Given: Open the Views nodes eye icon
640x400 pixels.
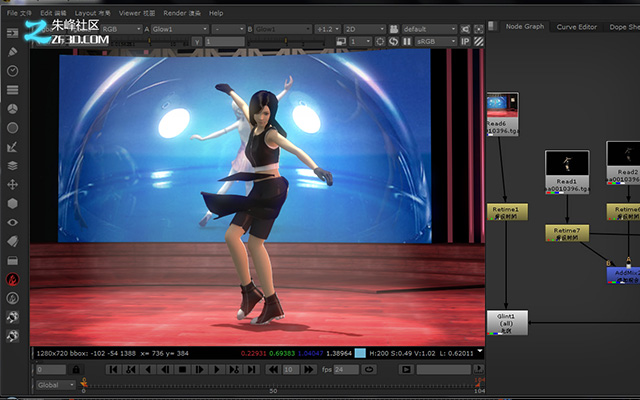Looking at the screenshot, I should click(13, 222).
